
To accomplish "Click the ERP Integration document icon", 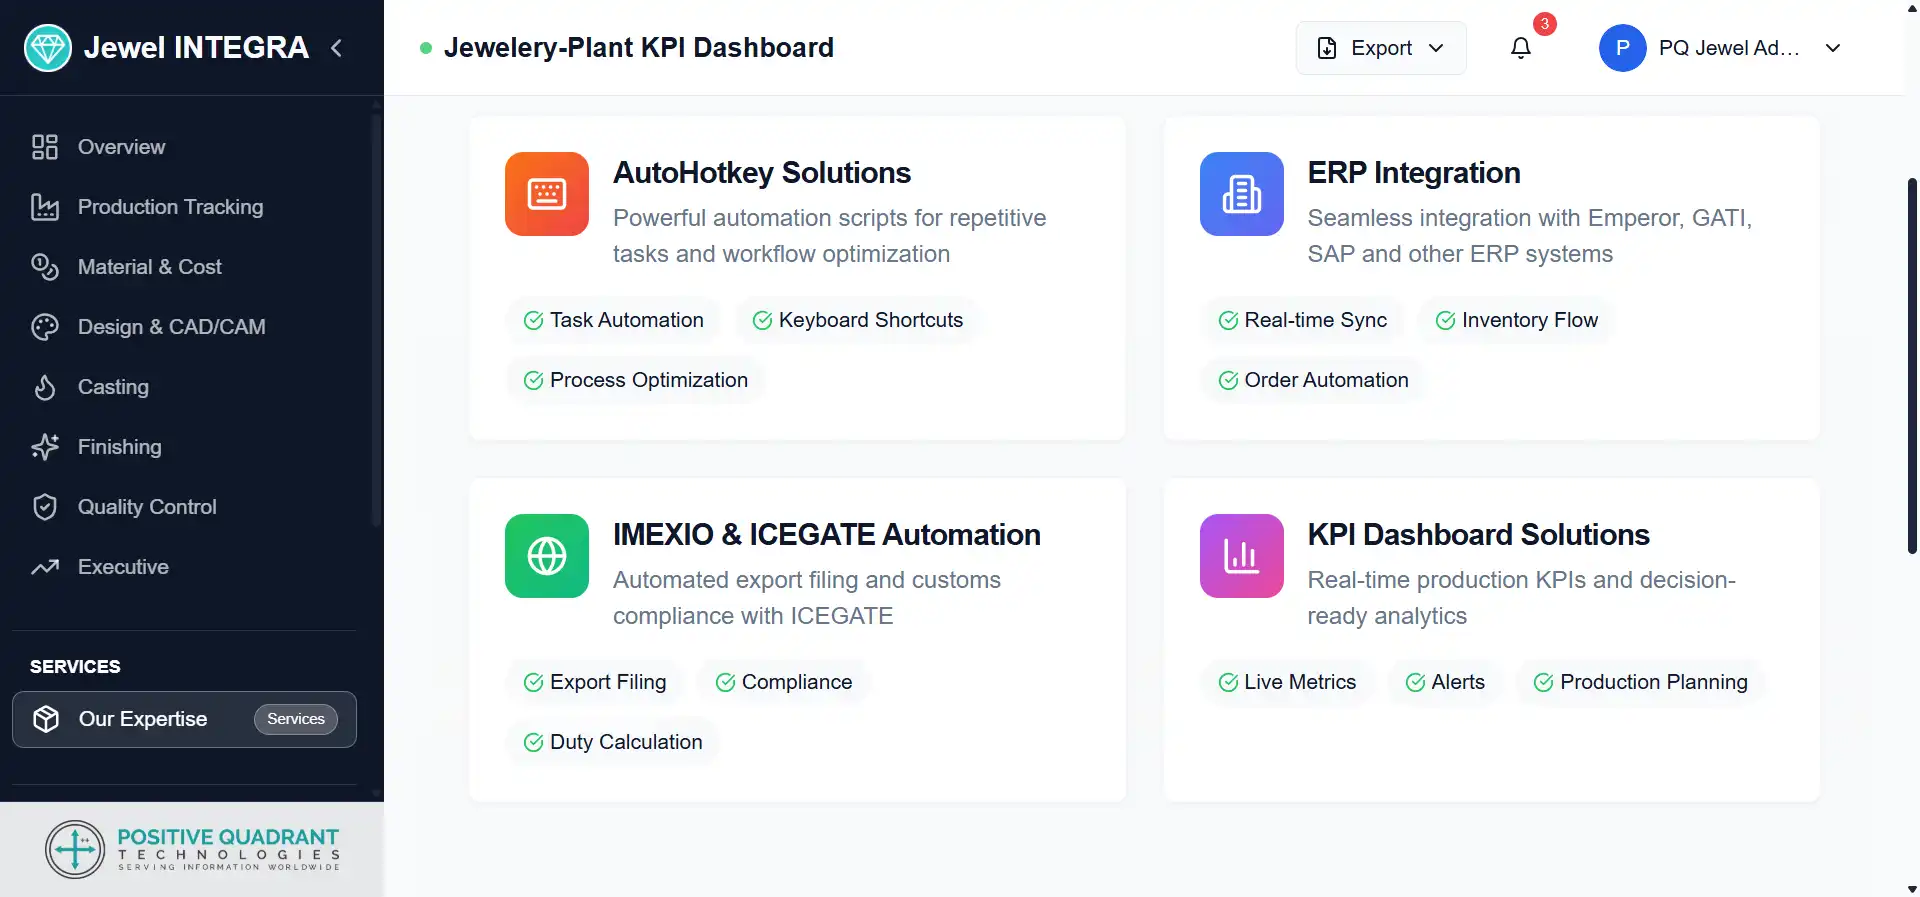I will pos(1242,194).
